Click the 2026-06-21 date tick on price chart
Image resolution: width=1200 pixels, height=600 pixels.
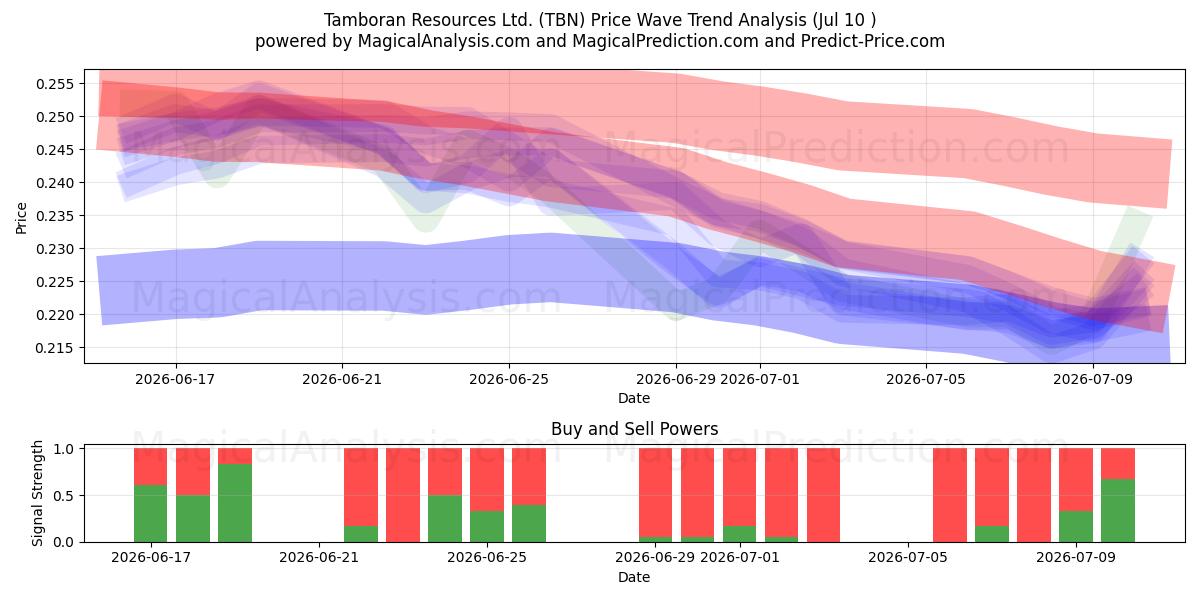[x=342, y=379]
